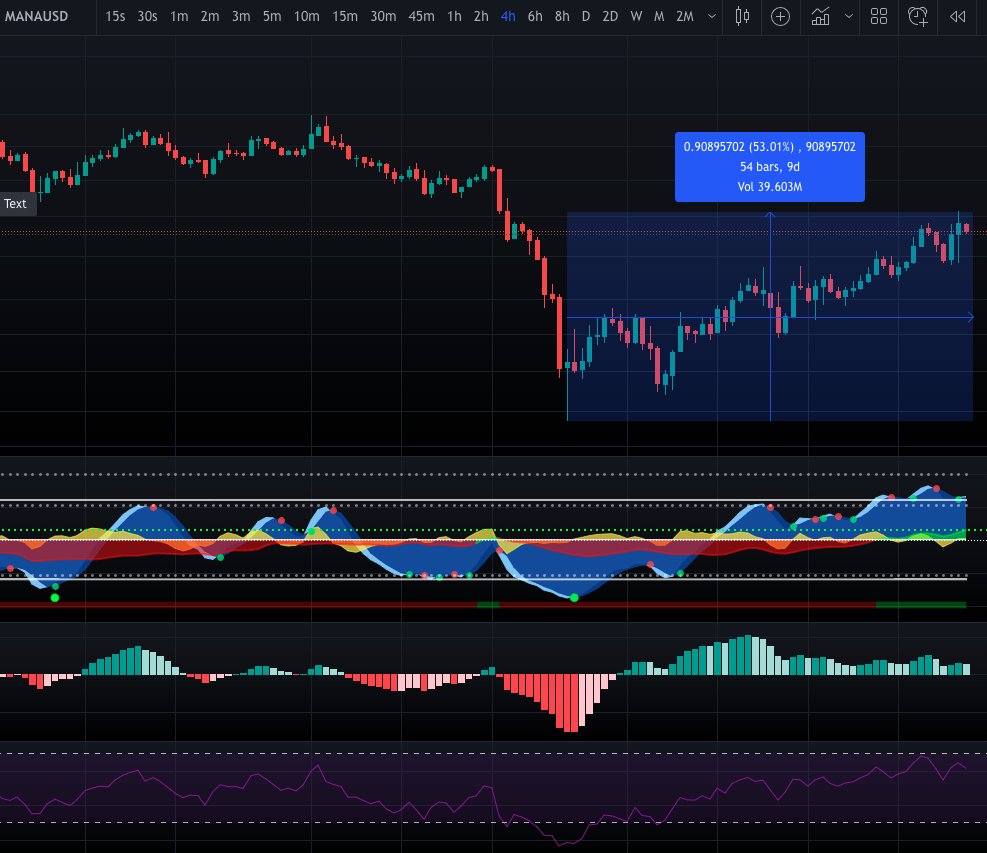This screenshot has width=987, height=853.
Task: Select the 2D timeframe
Action: pyautogui.click(x=610, y=16)
